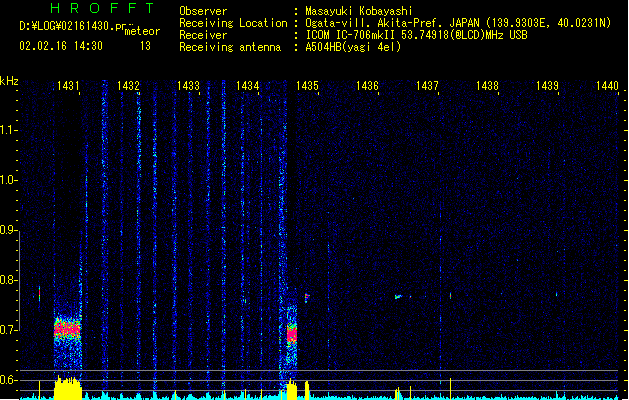Click the date stamp 02.02.16 14:30
Image resolution: width=629 pixels, height=400 pixels.
pos(61,46)
